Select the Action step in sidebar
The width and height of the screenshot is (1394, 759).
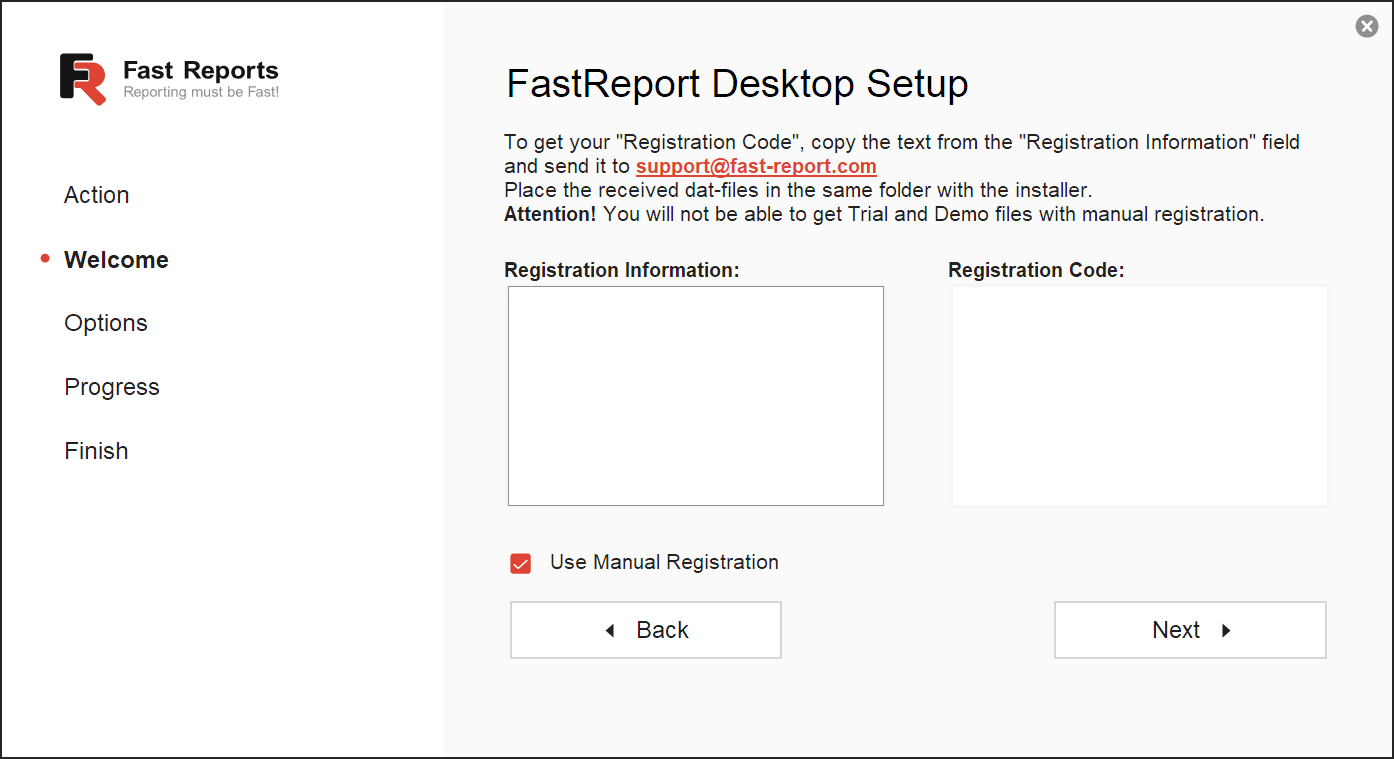click(x=97, y=195)
